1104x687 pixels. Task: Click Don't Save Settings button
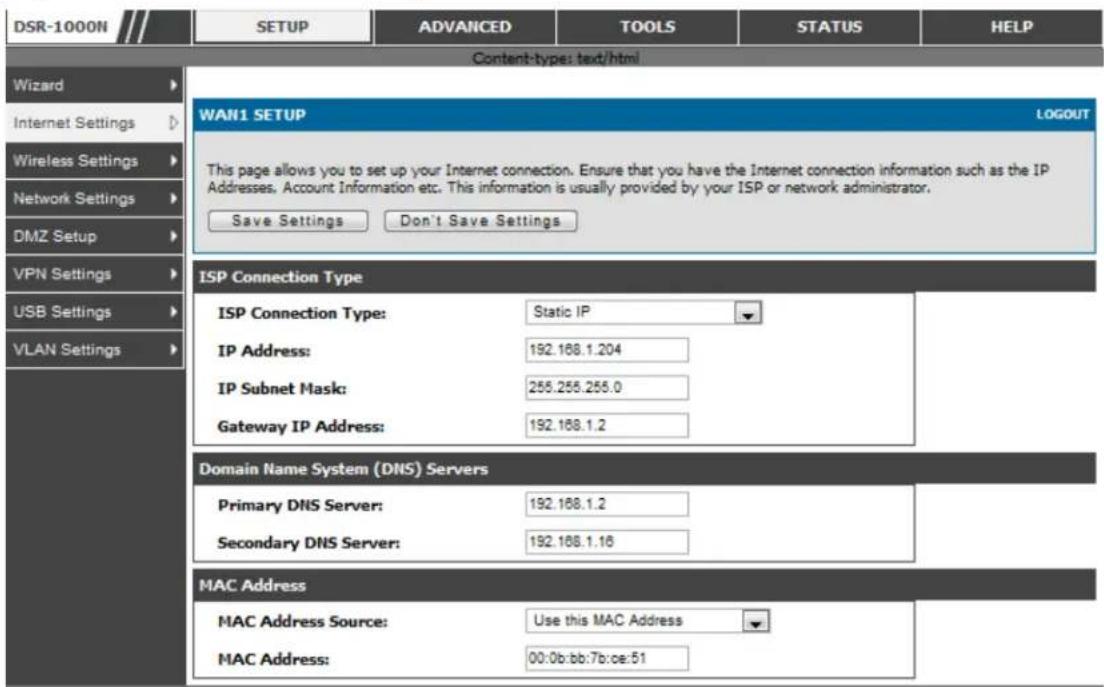480,221
